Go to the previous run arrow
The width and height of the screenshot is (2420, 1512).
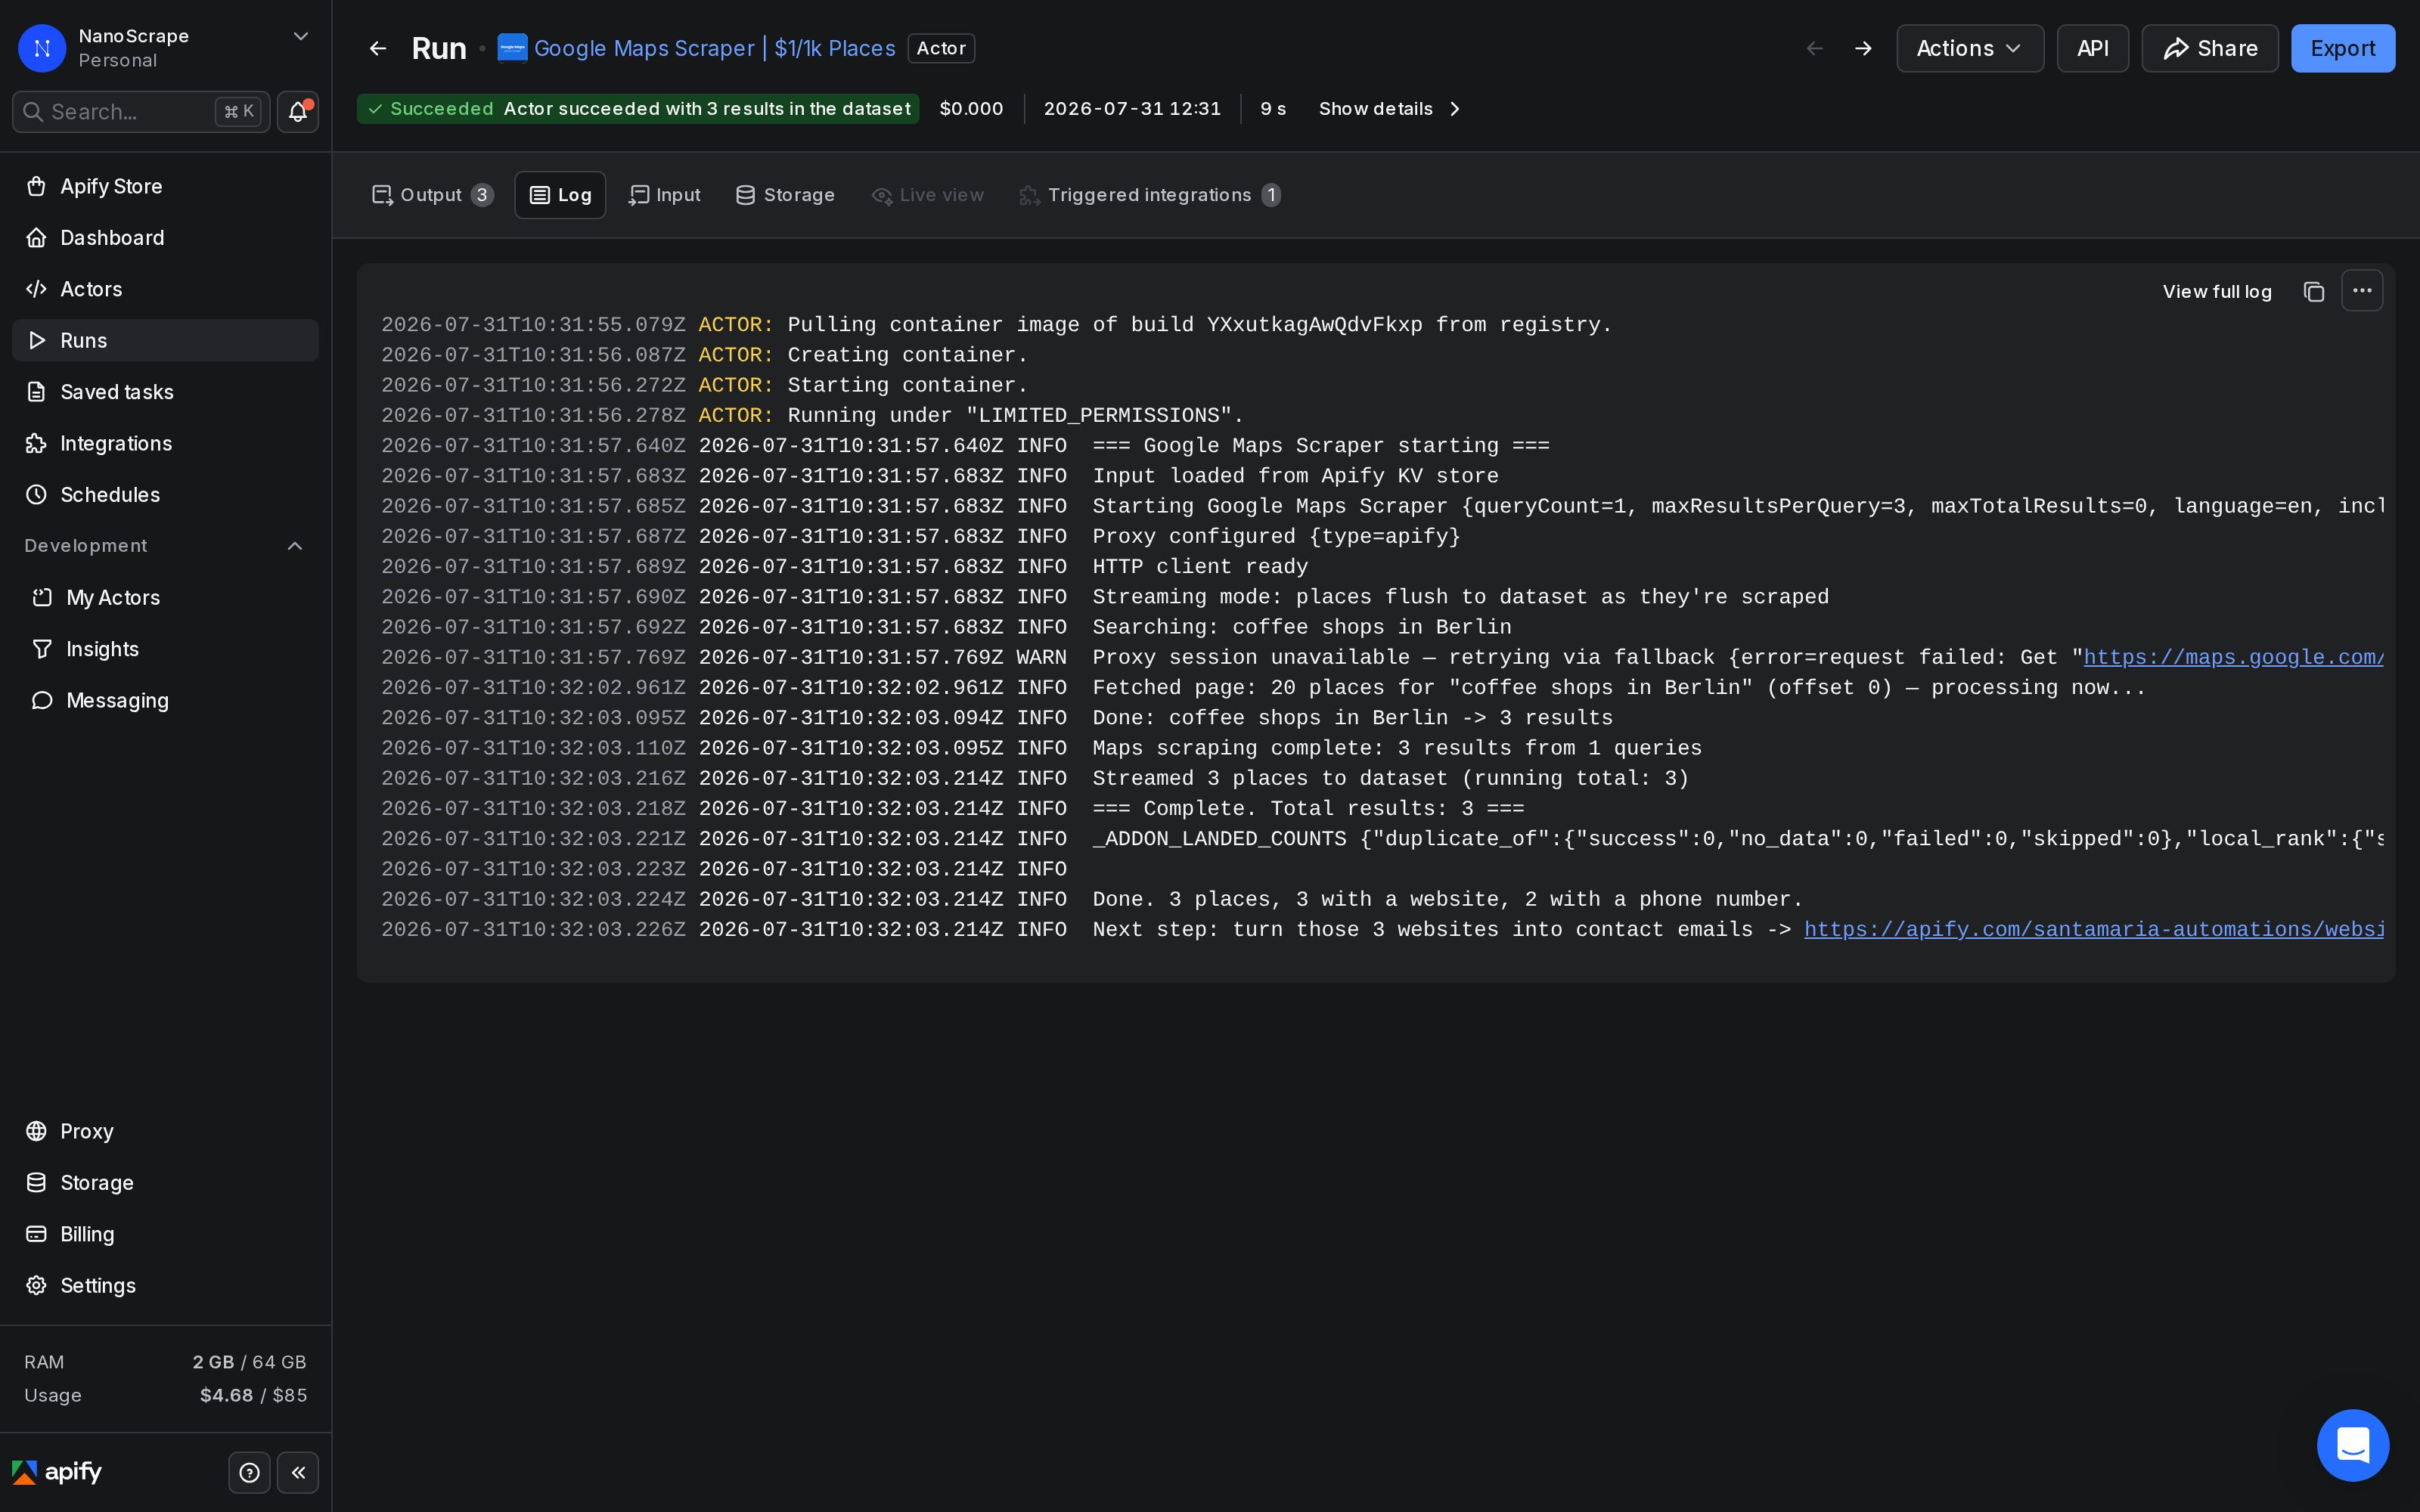(1814, 48)
